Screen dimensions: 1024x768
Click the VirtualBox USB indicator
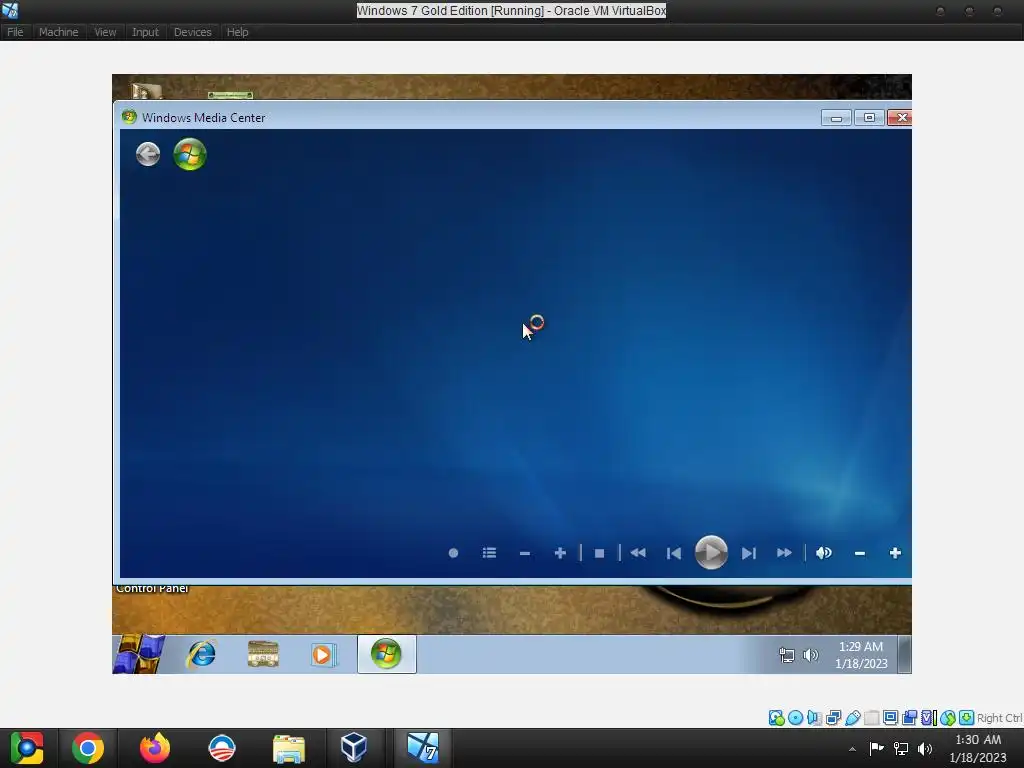tap(853, 718)
